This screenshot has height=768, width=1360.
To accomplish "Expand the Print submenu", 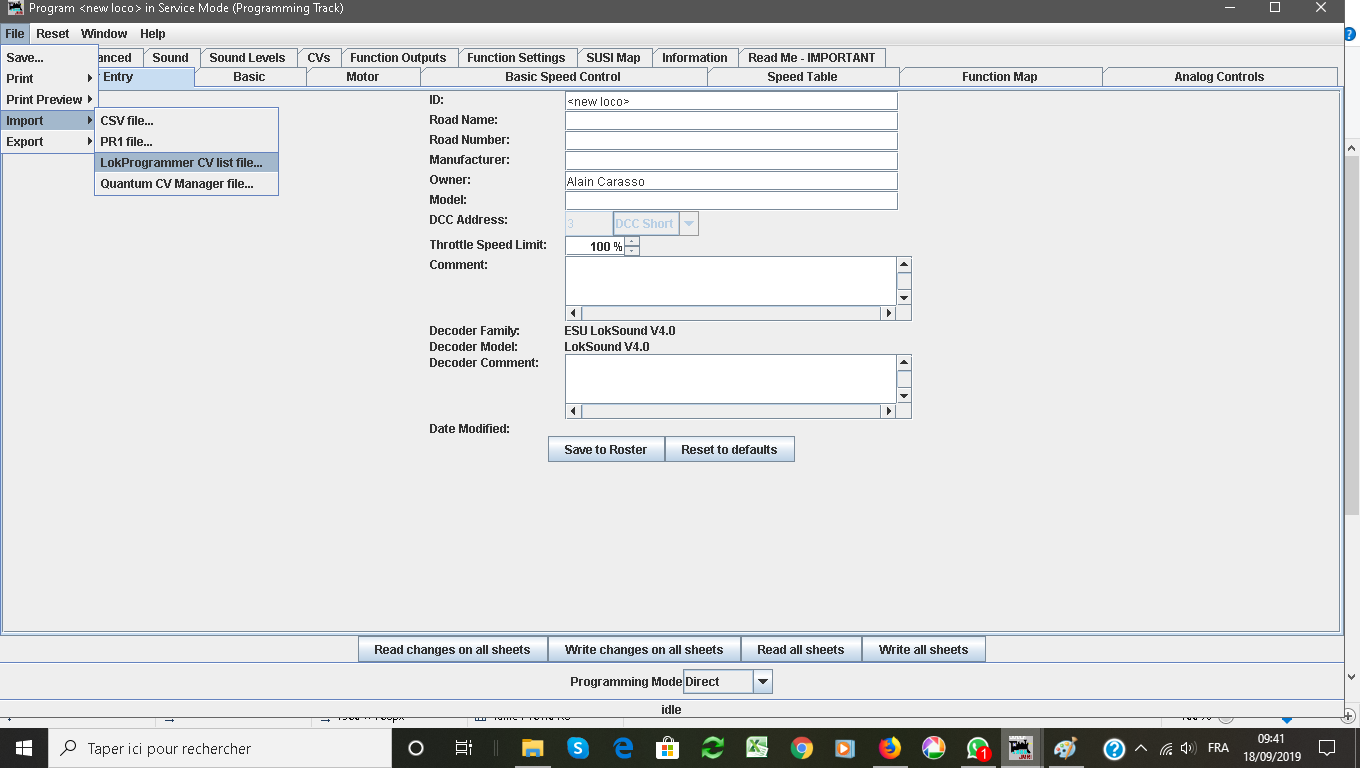I will 49,78.
